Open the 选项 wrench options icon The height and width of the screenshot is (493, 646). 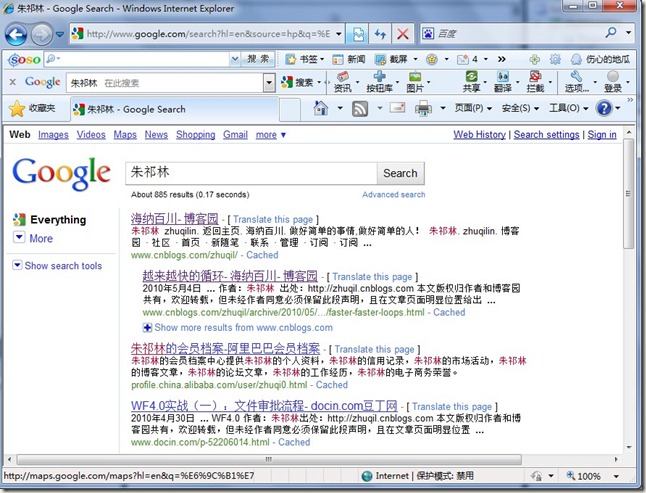[576, 82]
